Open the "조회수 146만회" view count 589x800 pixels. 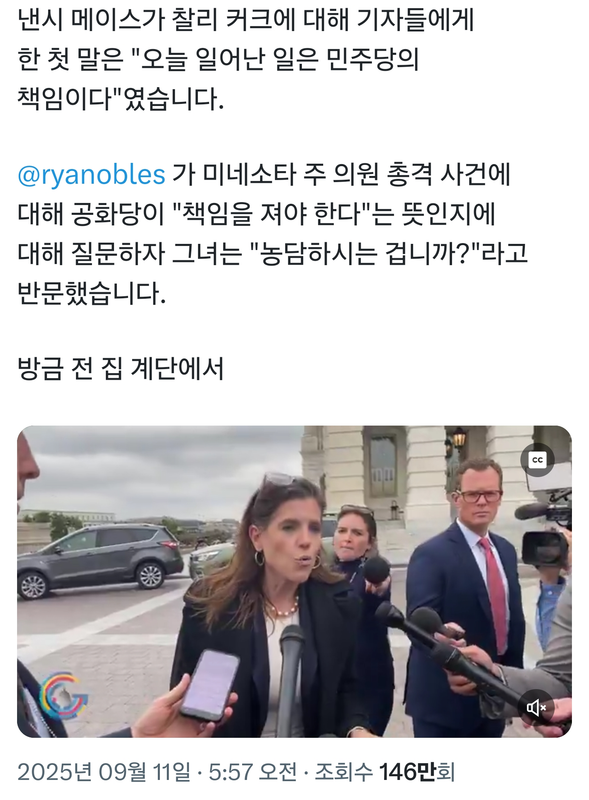384,771
